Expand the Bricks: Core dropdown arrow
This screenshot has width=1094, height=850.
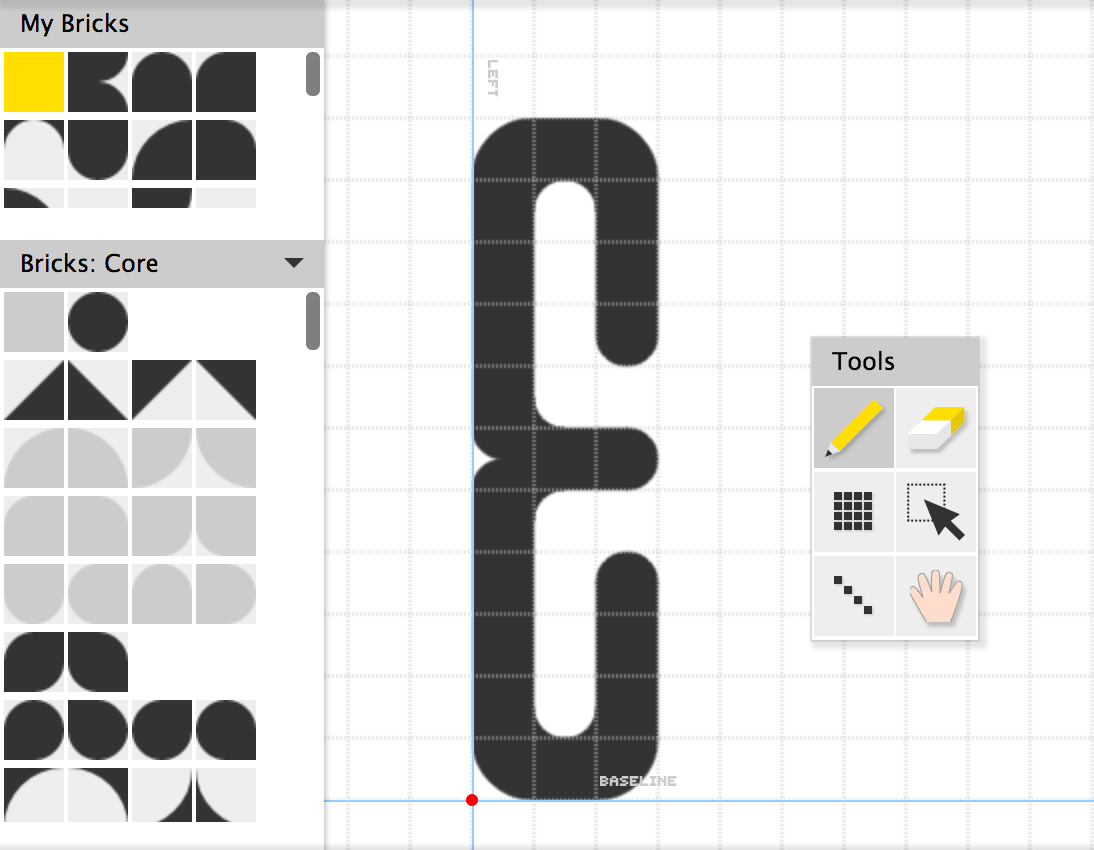click(x=294, y=263)
